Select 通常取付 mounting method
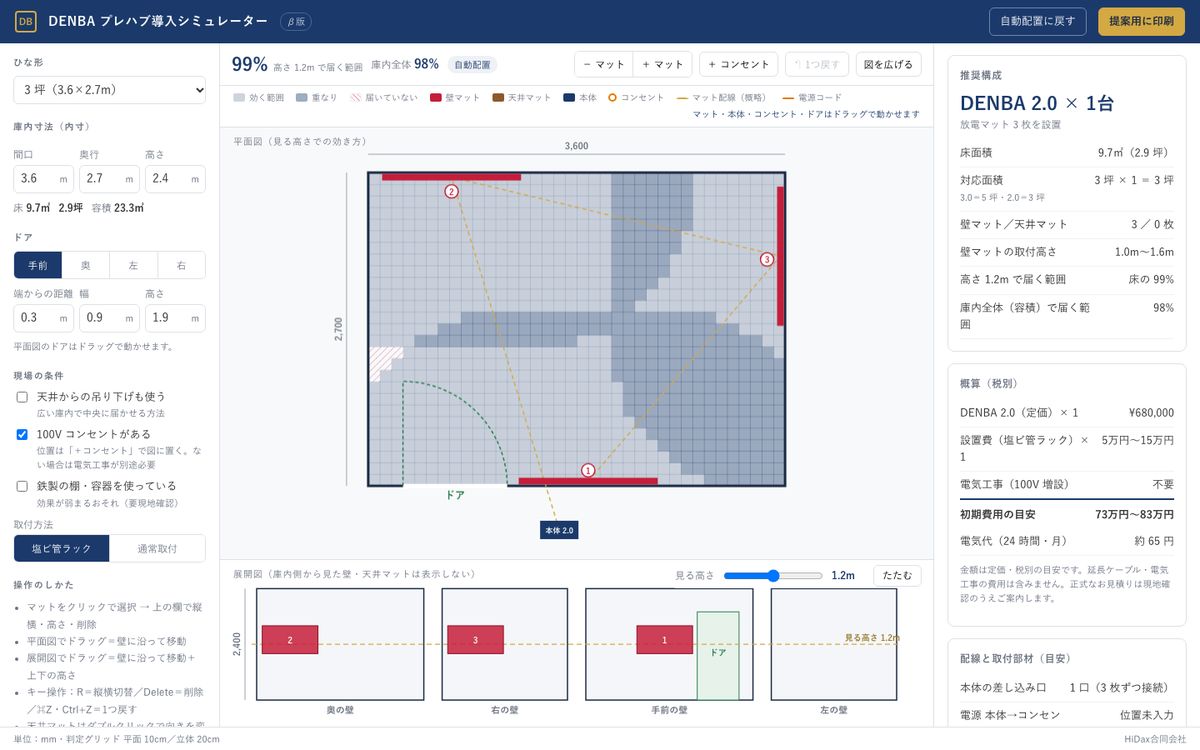The image size is (1200, 750). pos(157,548)
